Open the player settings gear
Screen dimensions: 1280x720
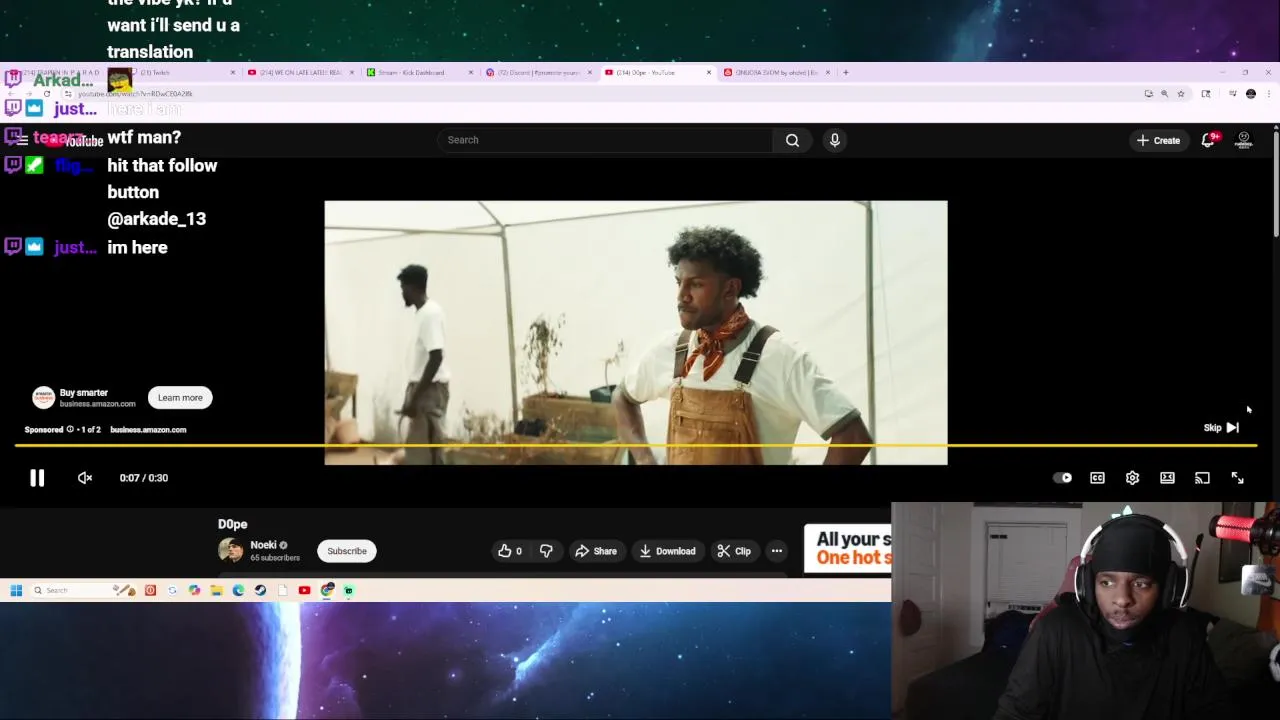click(1132, 478)
